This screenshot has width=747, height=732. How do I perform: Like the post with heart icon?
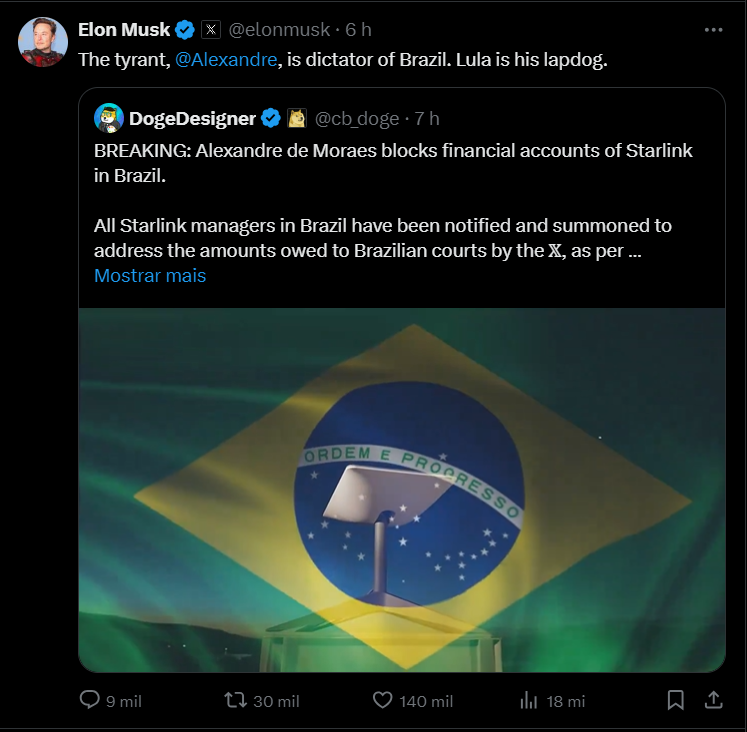tap(382, 700)
